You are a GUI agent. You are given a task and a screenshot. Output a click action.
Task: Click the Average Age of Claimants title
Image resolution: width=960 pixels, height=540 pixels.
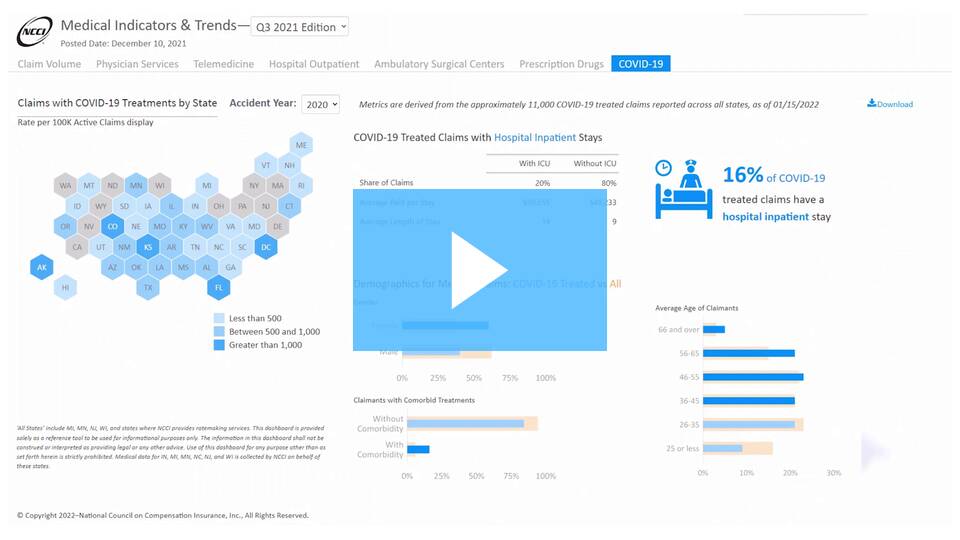(697, 308)
